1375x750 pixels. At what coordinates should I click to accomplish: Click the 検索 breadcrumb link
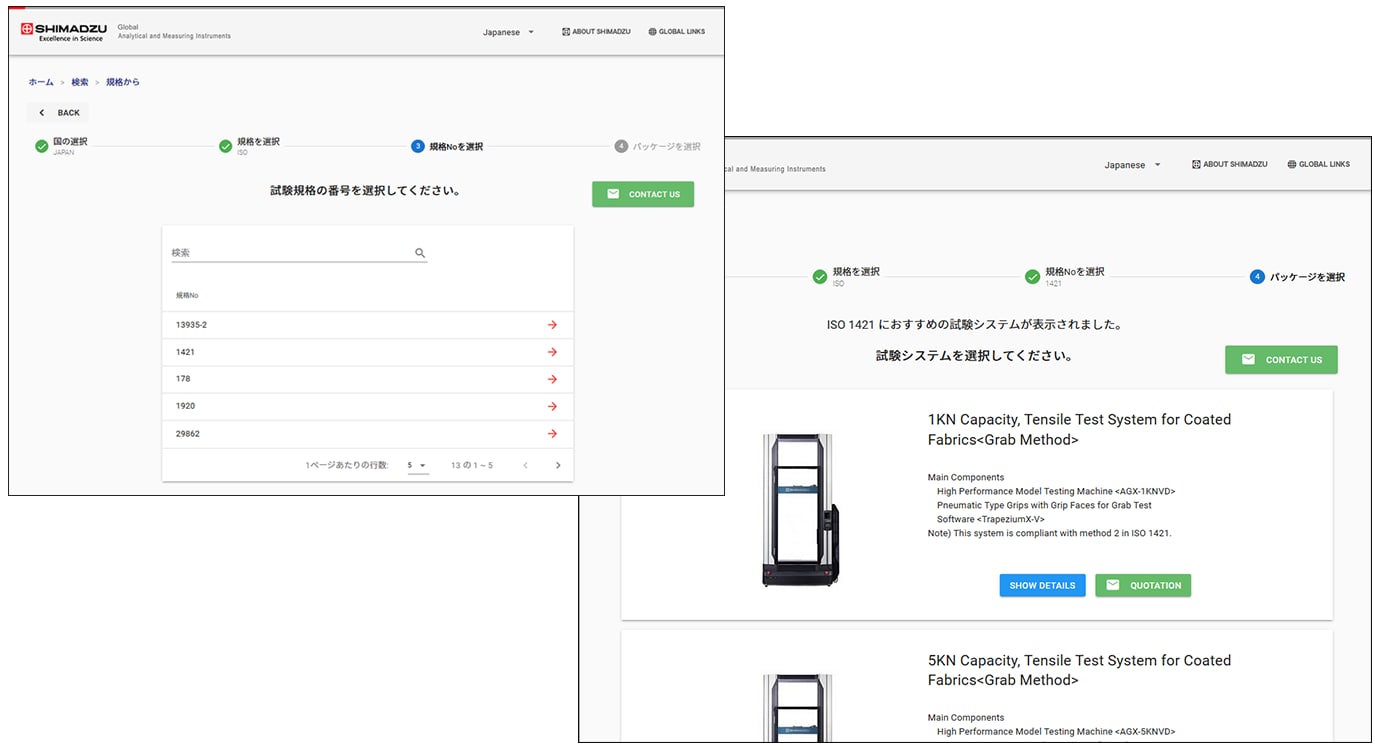click(x=80, y=82)
